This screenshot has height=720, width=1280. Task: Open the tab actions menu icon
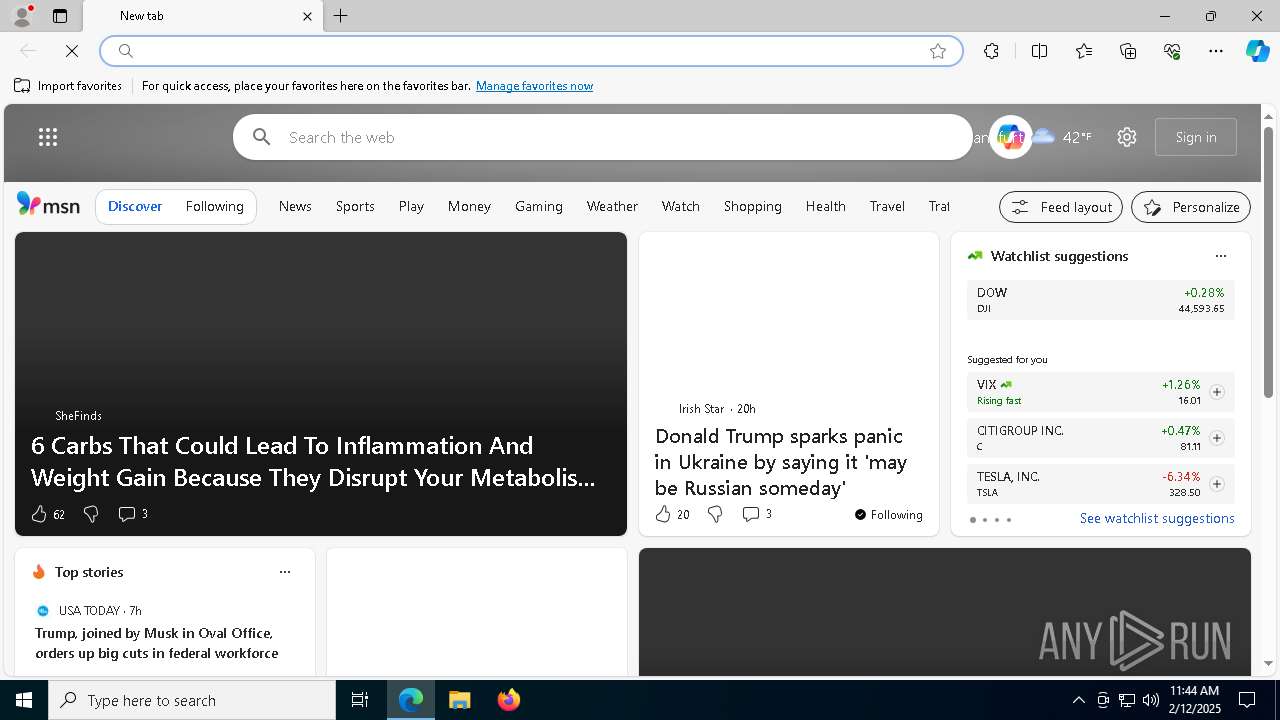pos(60,16)
